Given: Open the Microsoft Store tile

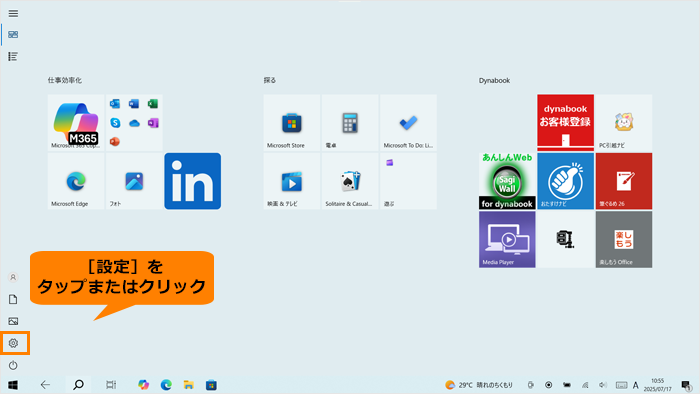Looking at the screenshot, I should (292, 123).
